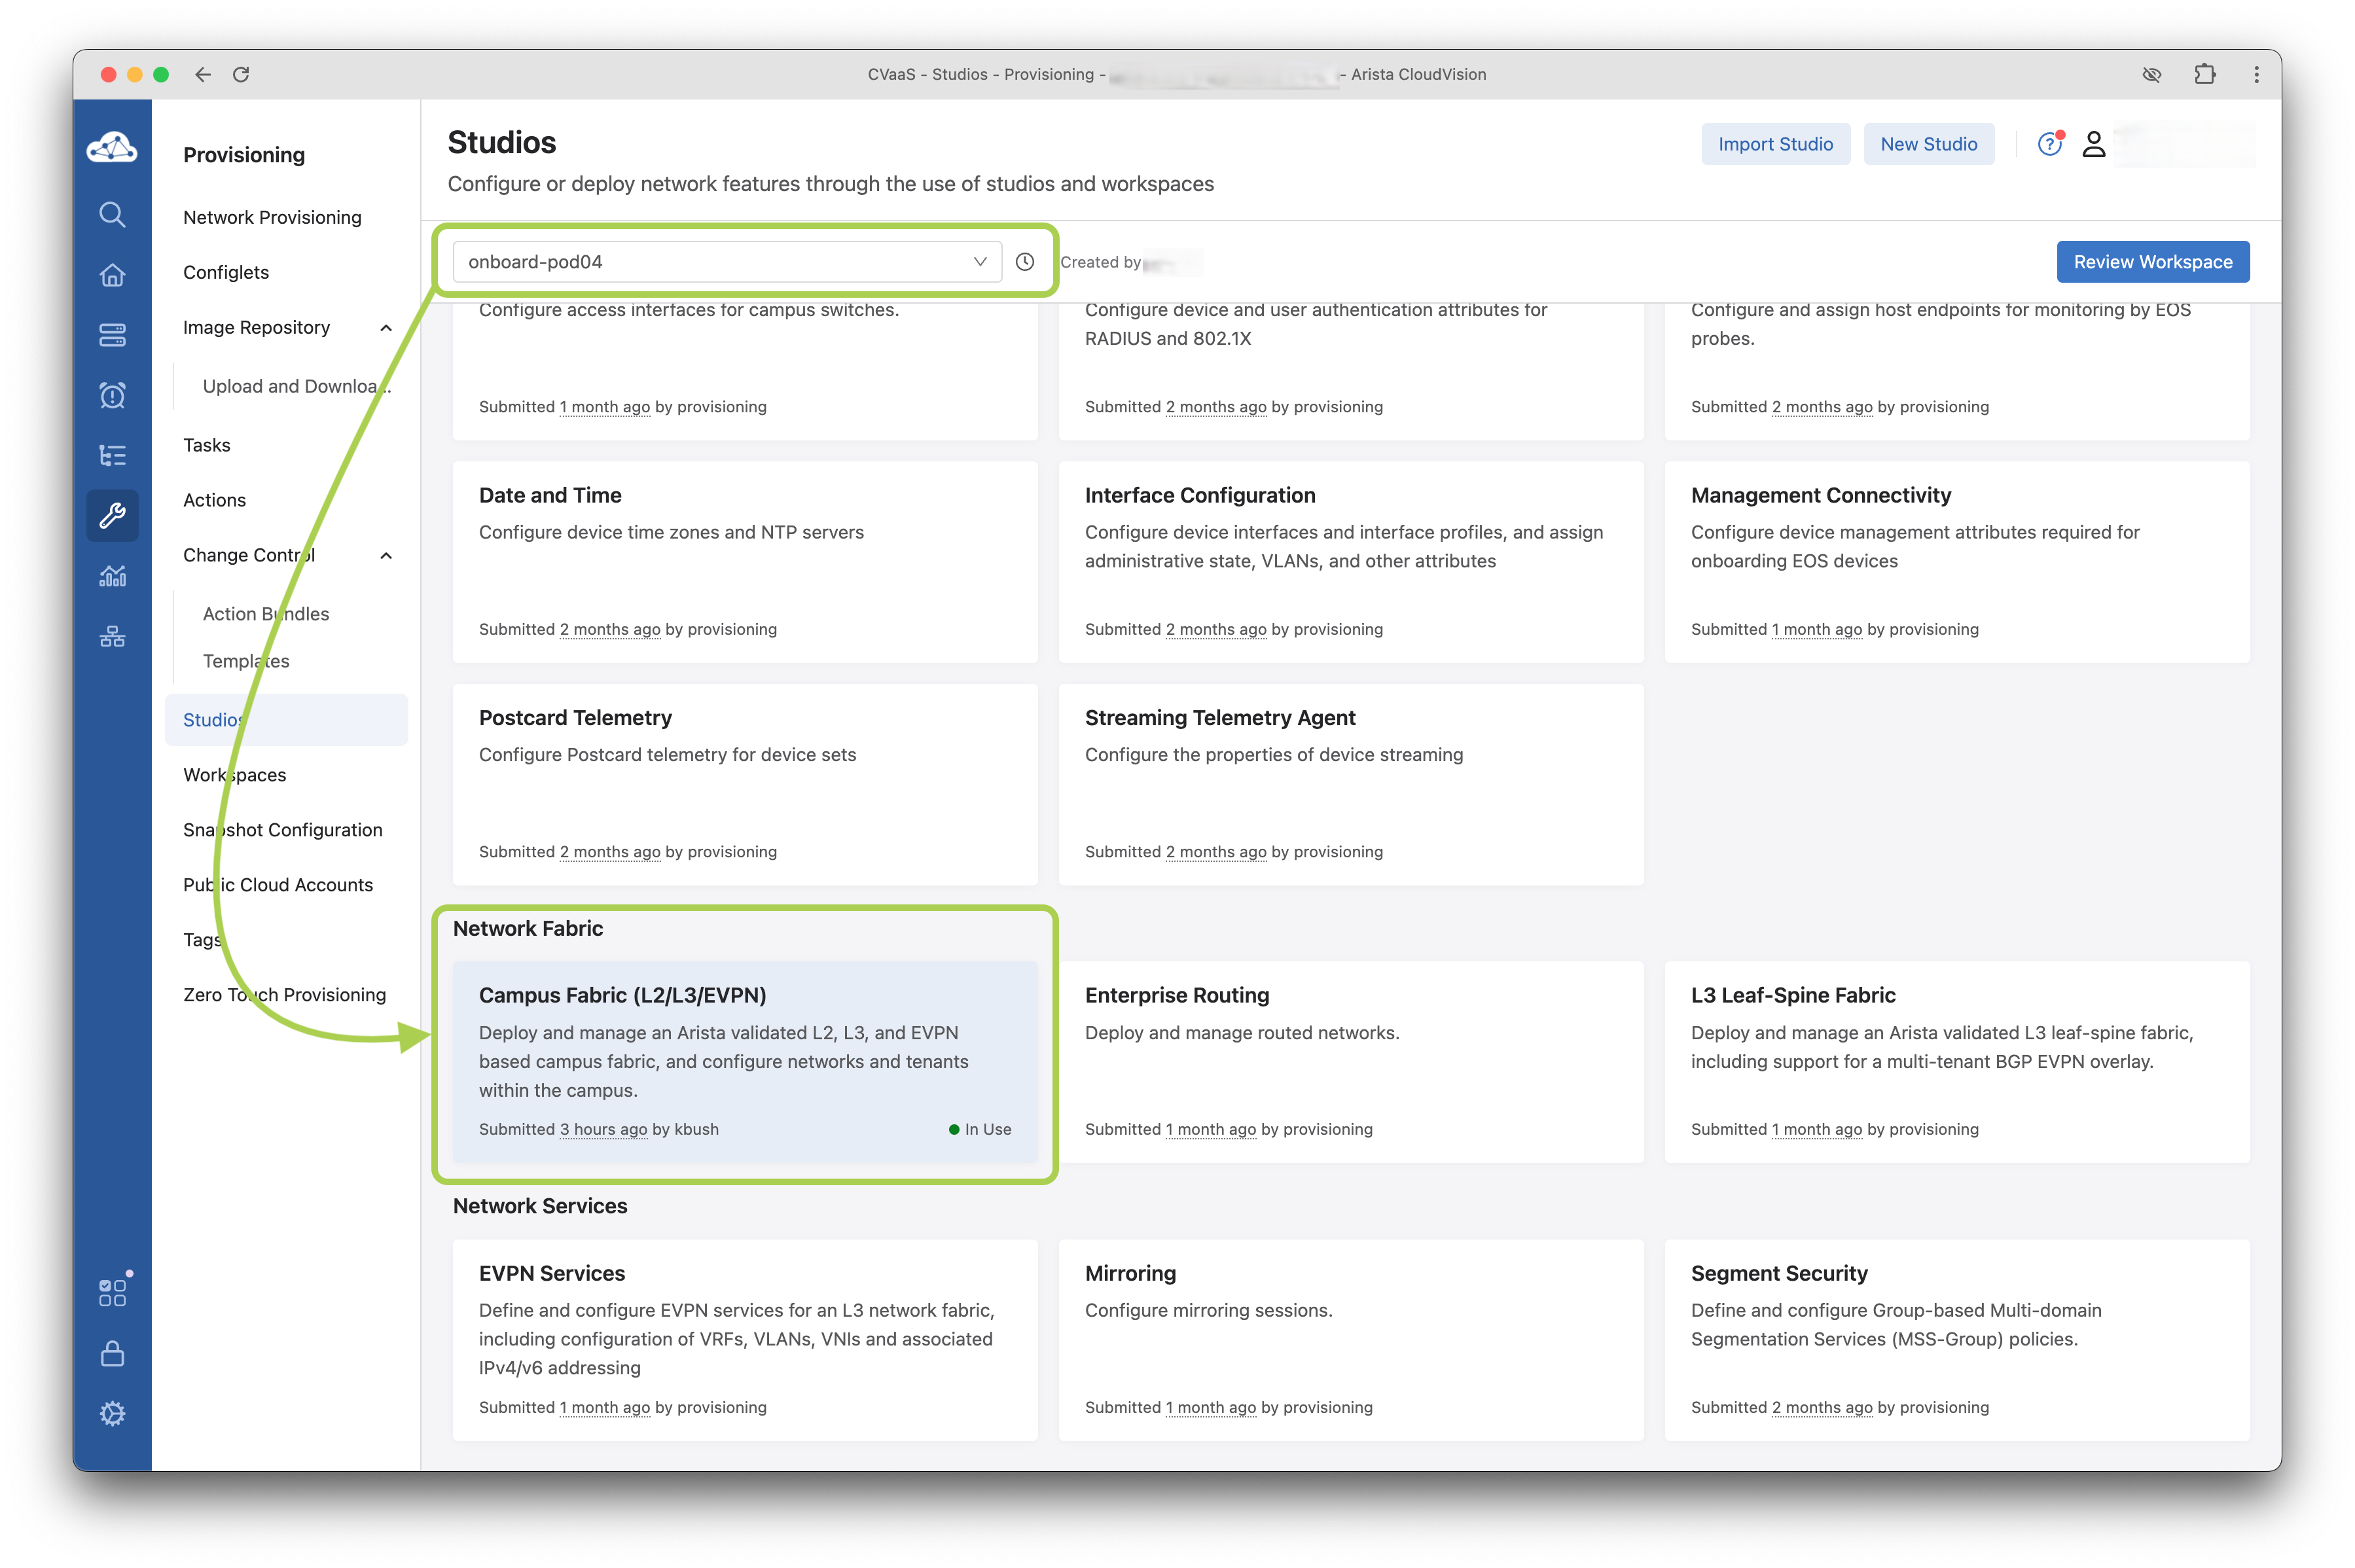Click the Import Studio button

click(1775, 145)
